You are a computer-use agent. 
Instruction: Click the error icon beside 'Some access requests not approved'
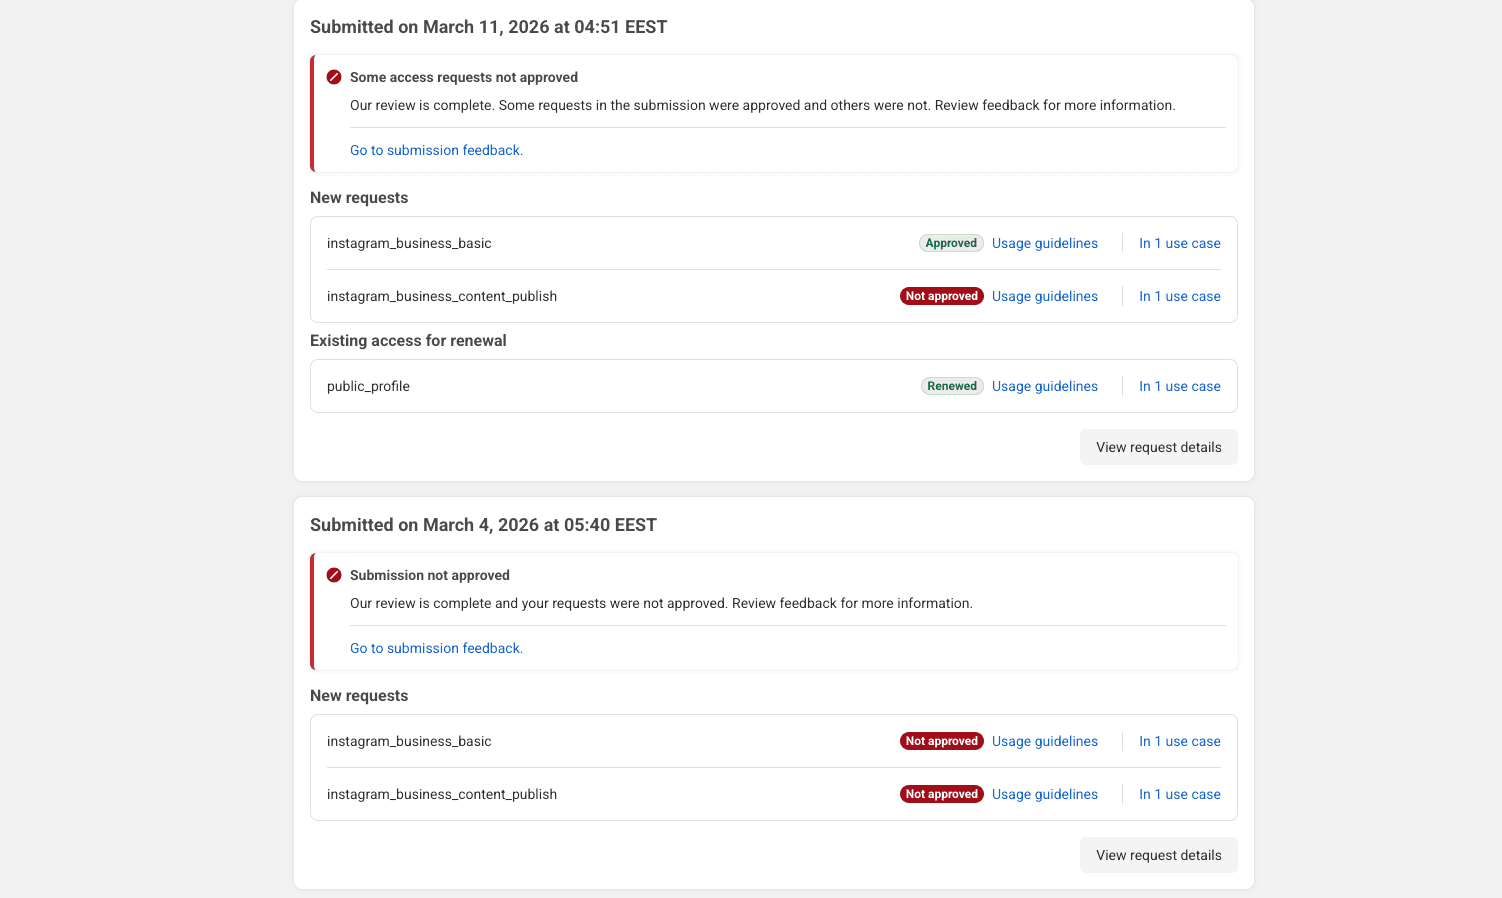point(334,76)
